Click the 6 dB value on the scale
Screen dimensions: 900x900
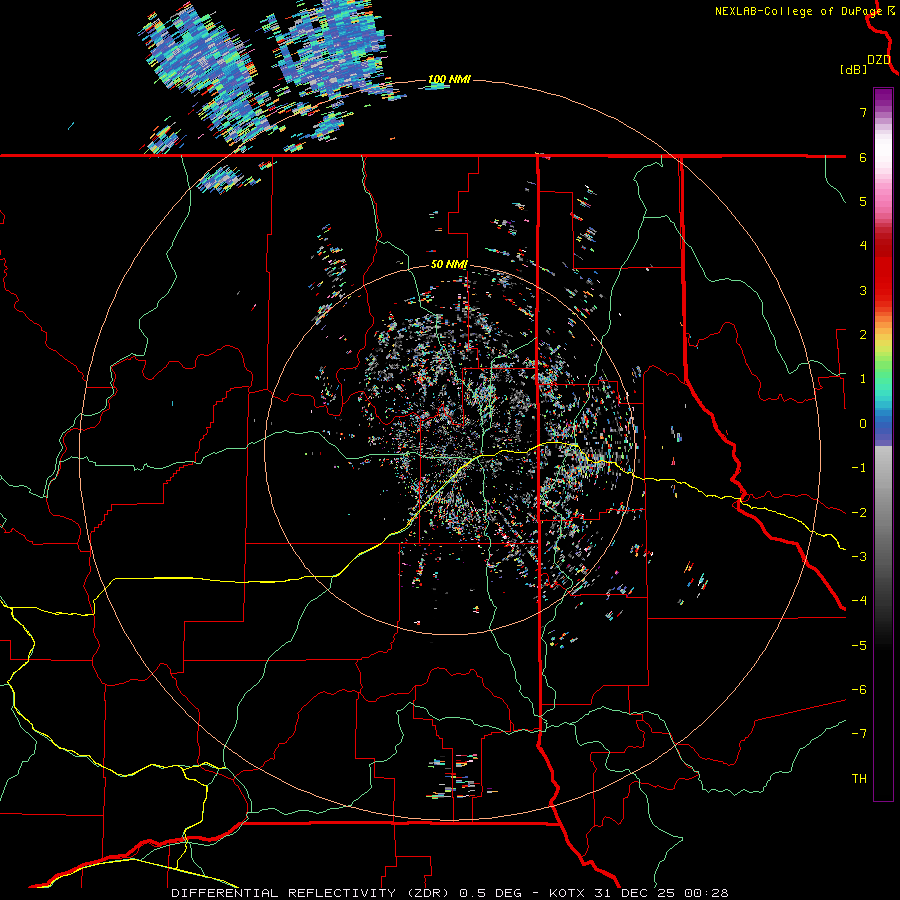[863, 157]
